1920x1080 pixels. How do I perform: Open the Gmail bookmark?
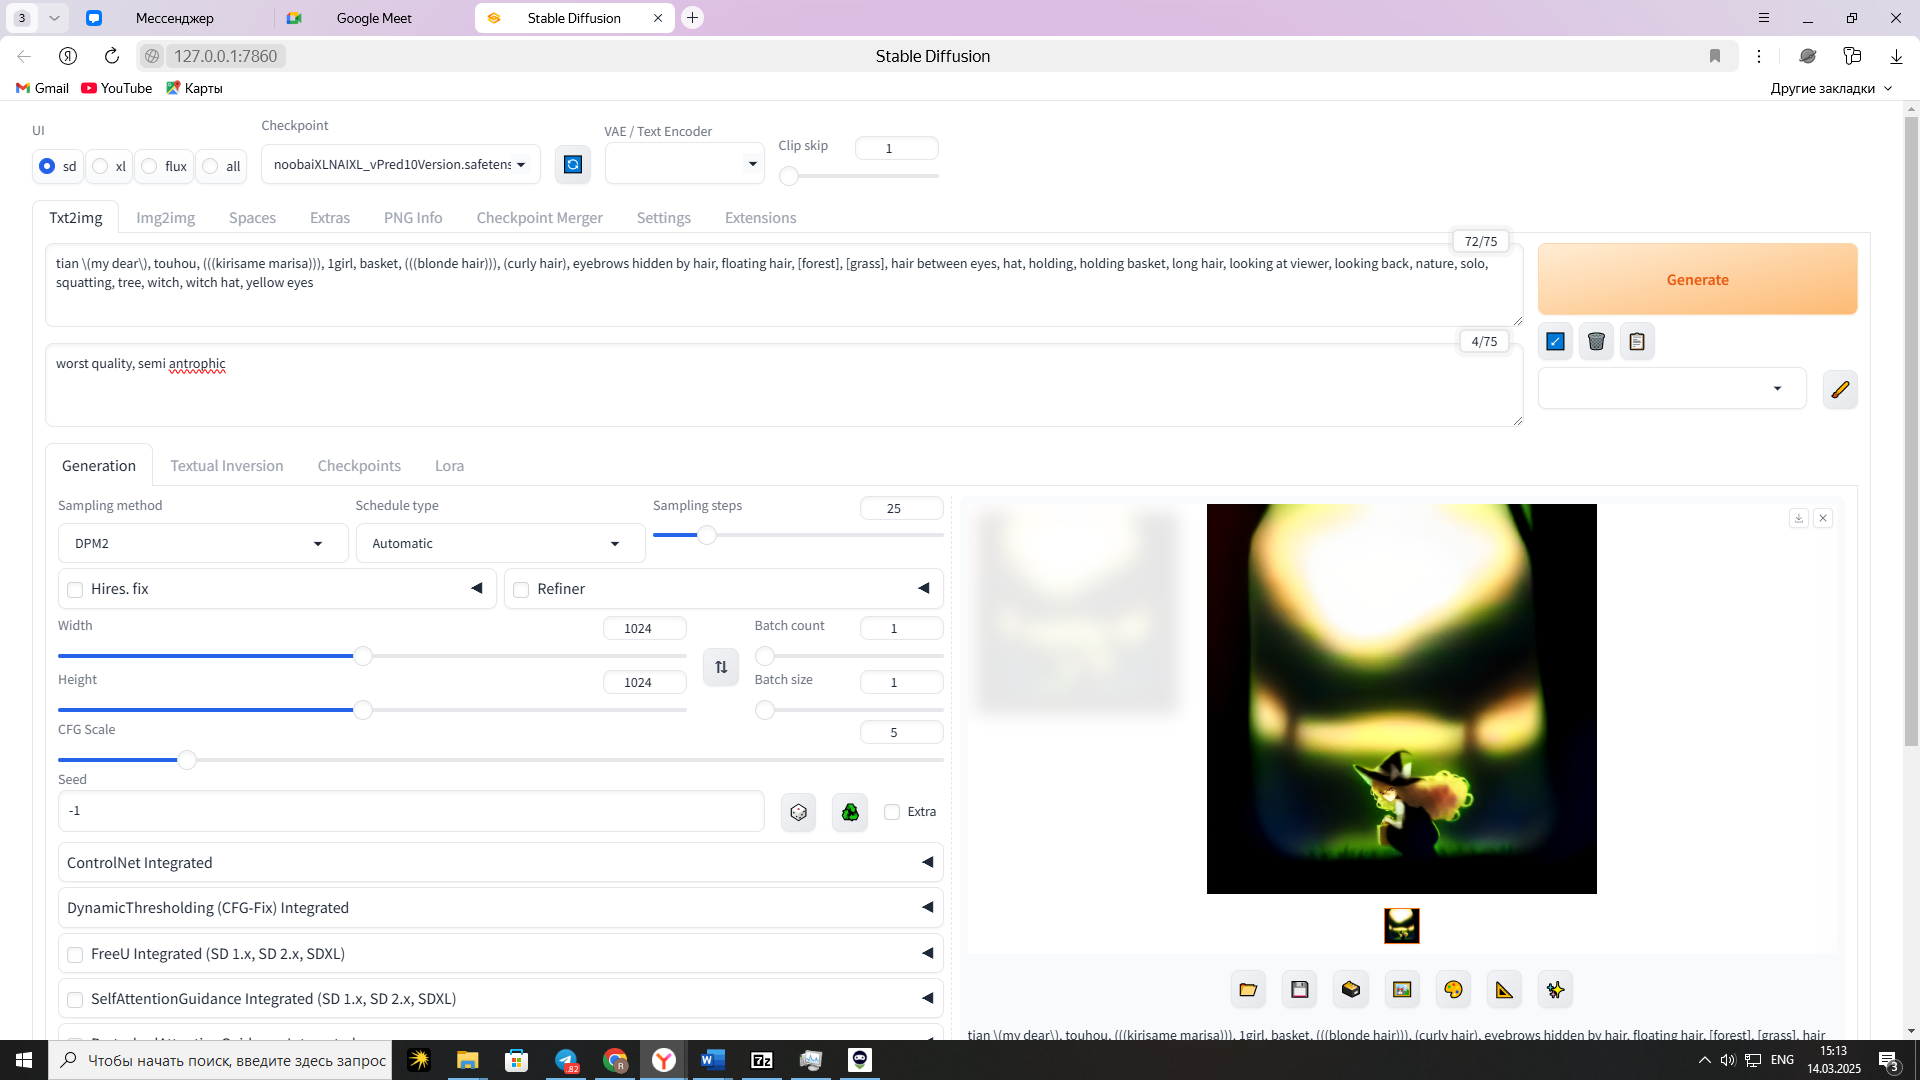[42, 88]
